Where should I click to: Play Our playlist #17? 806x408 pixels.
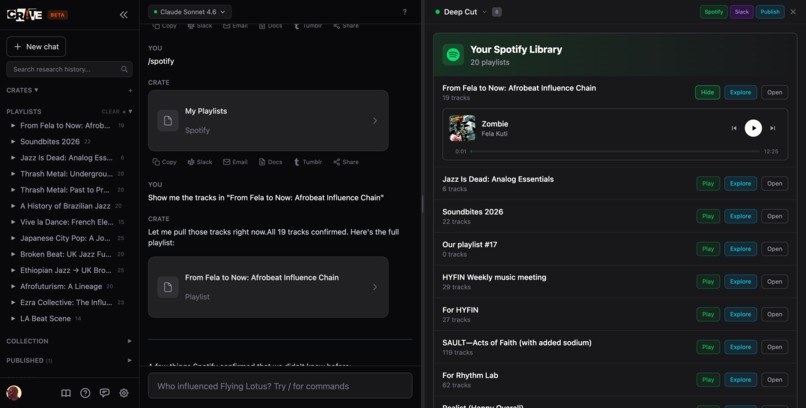coord(708,249)
